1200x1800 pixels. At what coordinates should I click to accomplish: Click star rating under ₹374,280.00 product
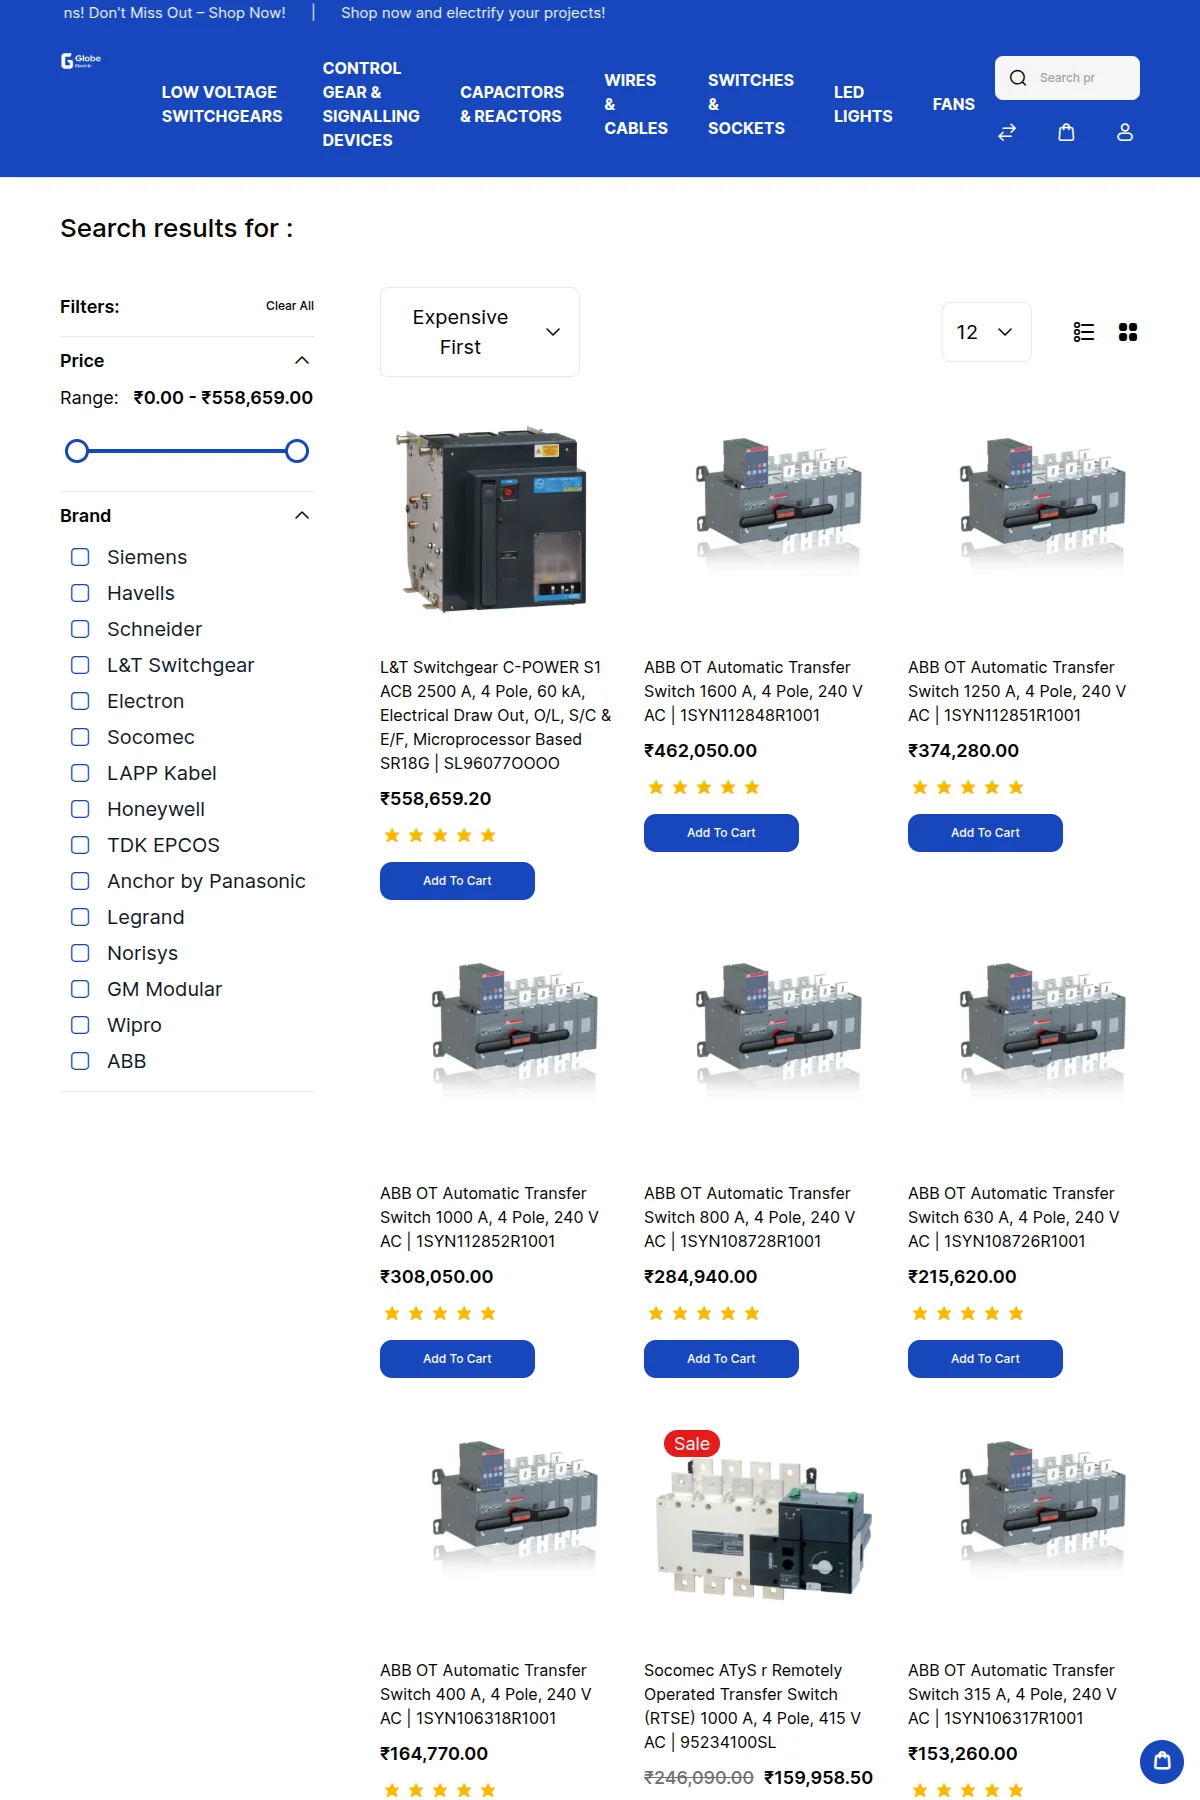point(968,787)
